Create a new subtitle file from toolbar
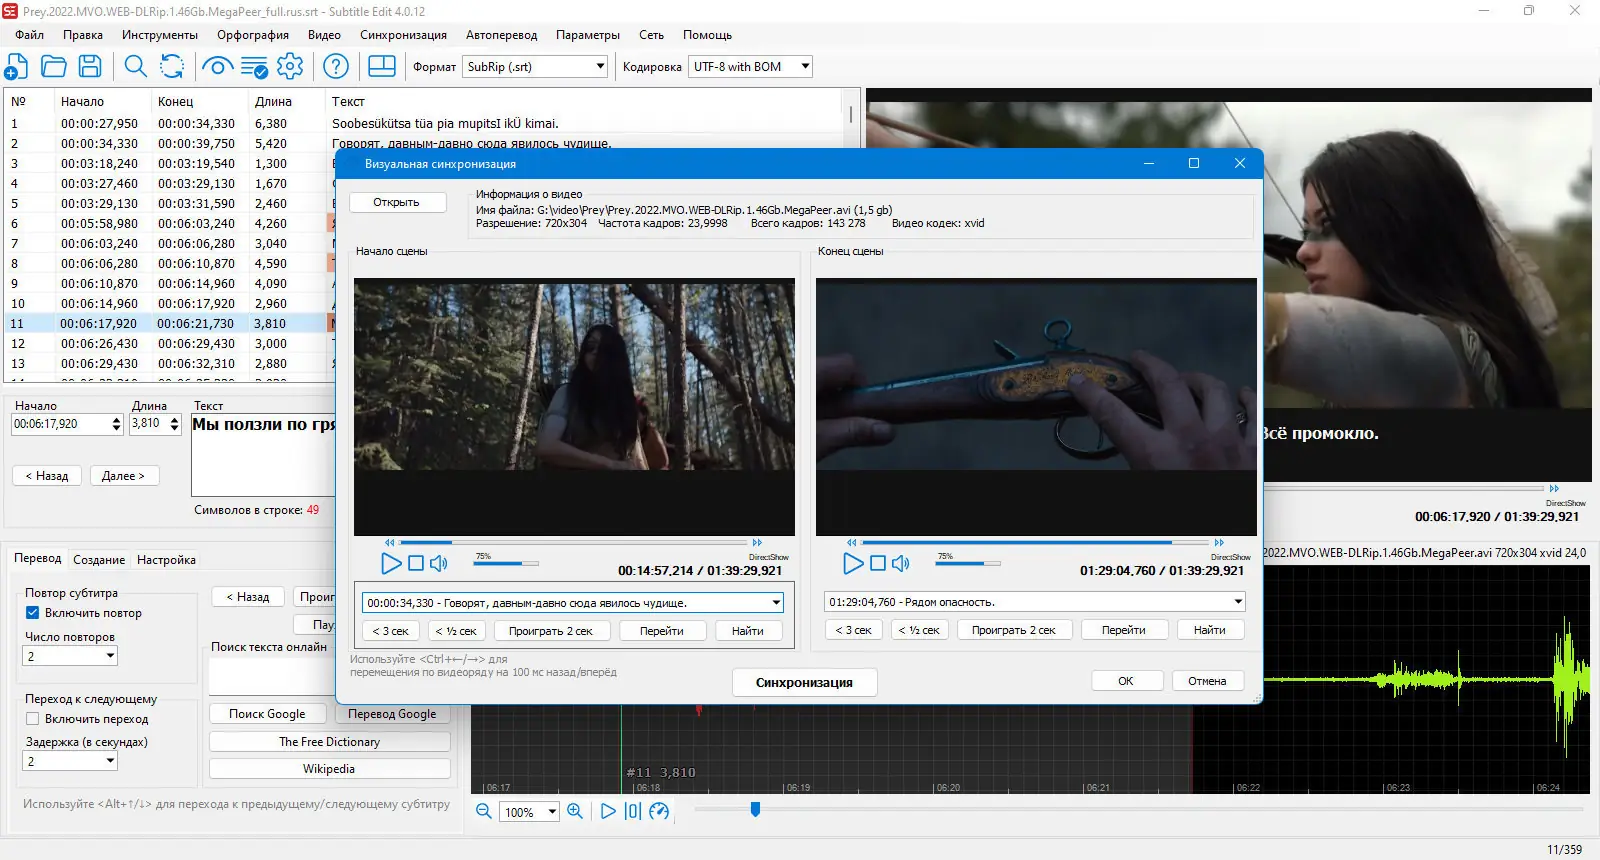The image size is (1600, 860). (x=16, y=67)
